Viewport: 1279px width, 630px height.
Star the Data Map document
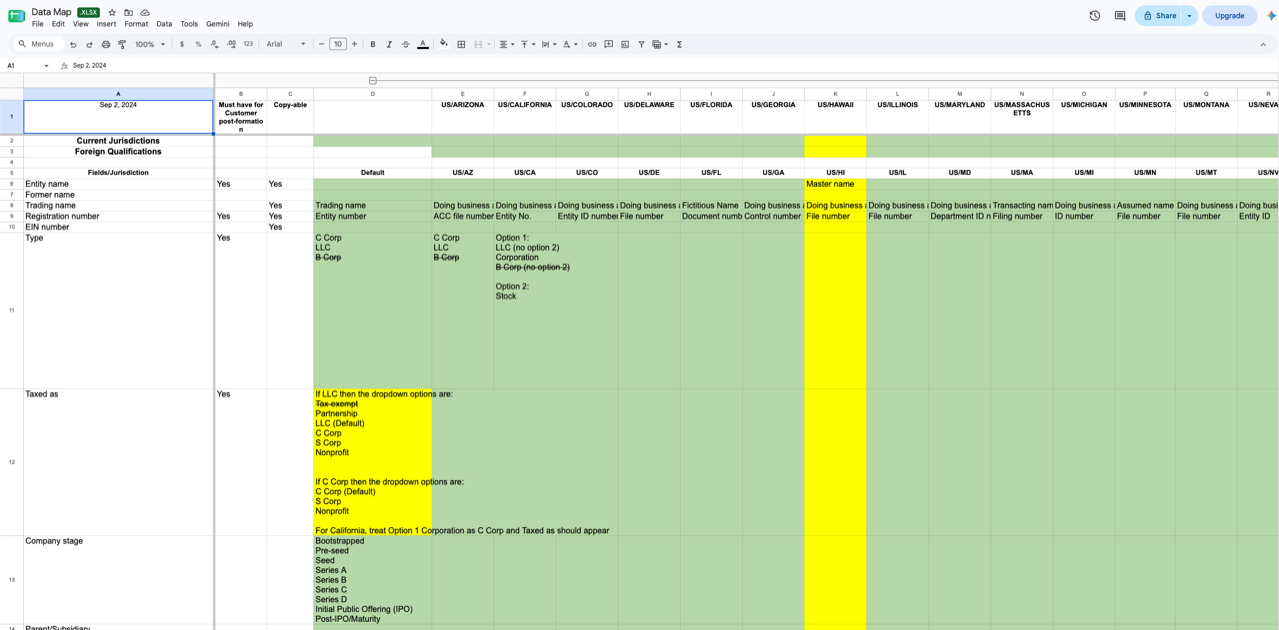point(112,12)
